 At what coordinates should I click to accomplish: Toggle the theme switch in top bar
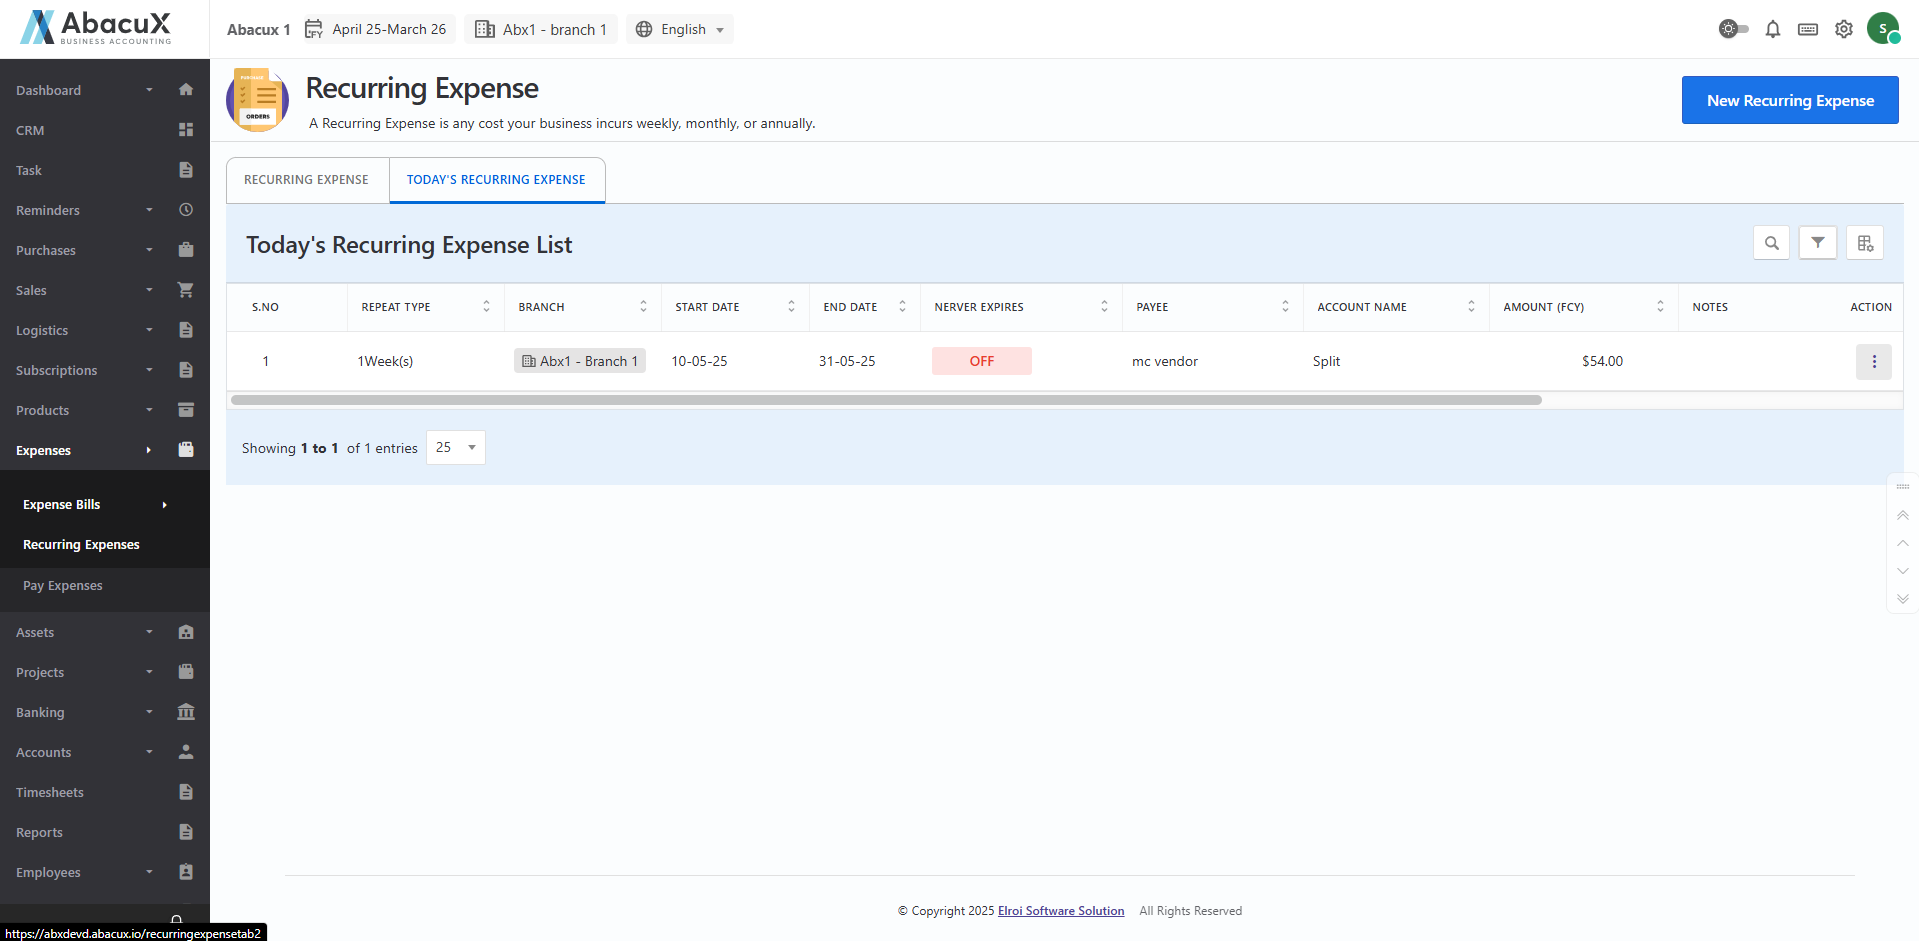[1733, 29]
